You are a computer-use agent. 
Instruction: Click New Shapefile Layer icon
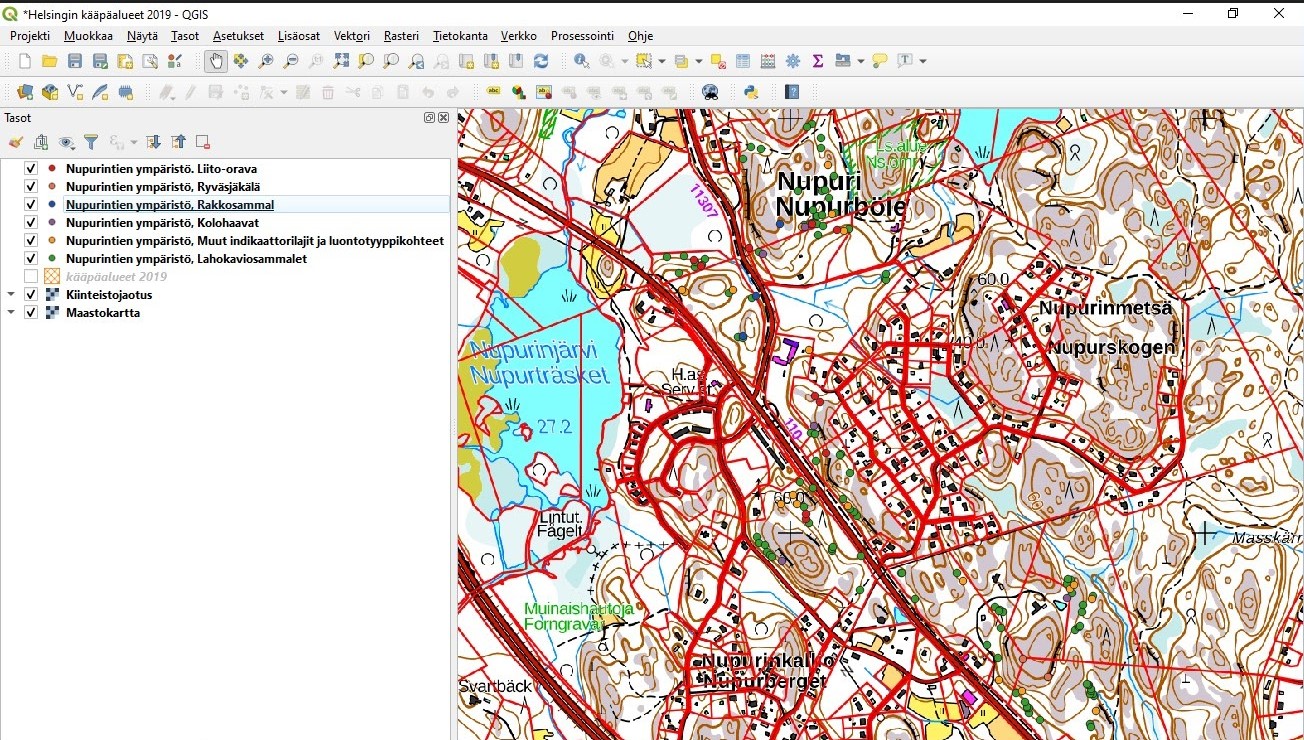click(75, 92)
